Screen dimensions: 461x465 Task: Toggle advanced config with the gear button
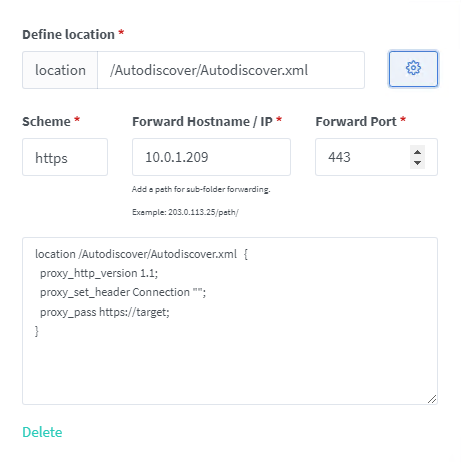click(413, 69)
